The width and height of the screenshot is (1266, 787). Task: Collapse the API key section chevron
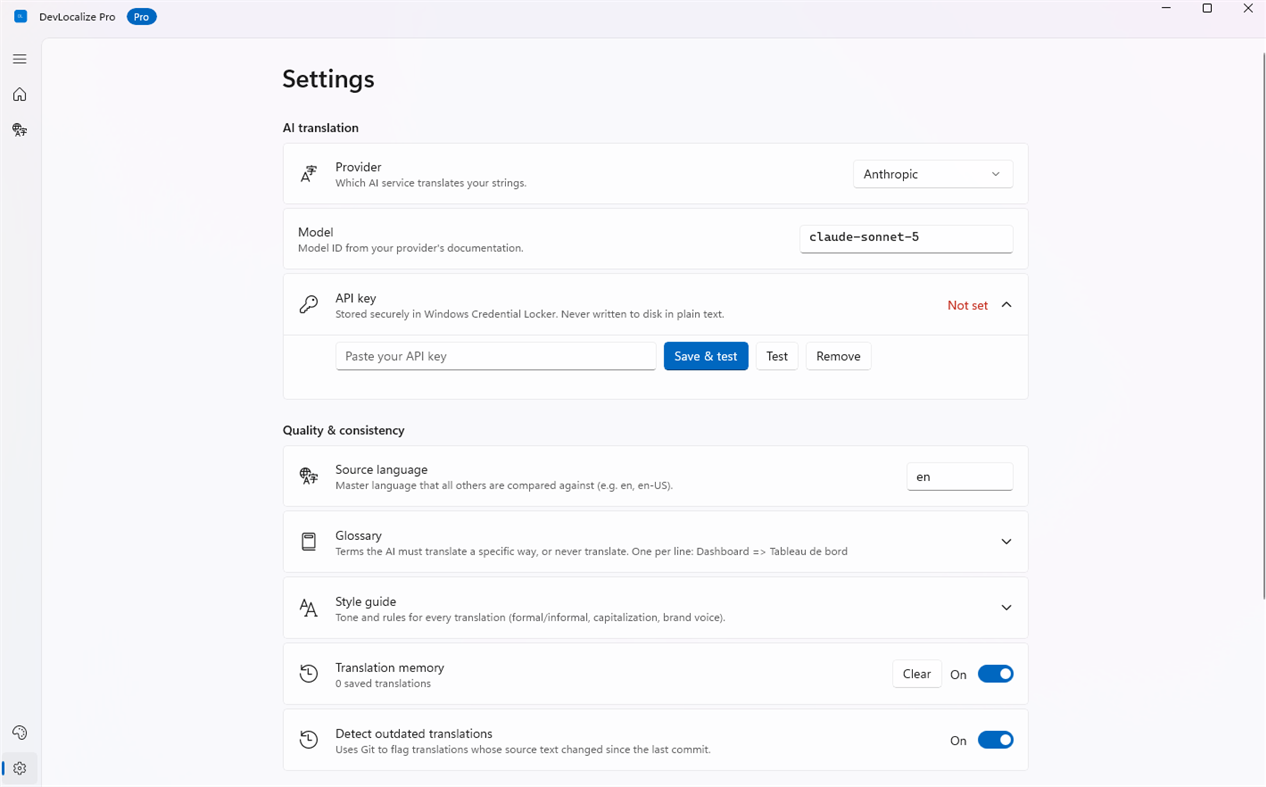1006,305
